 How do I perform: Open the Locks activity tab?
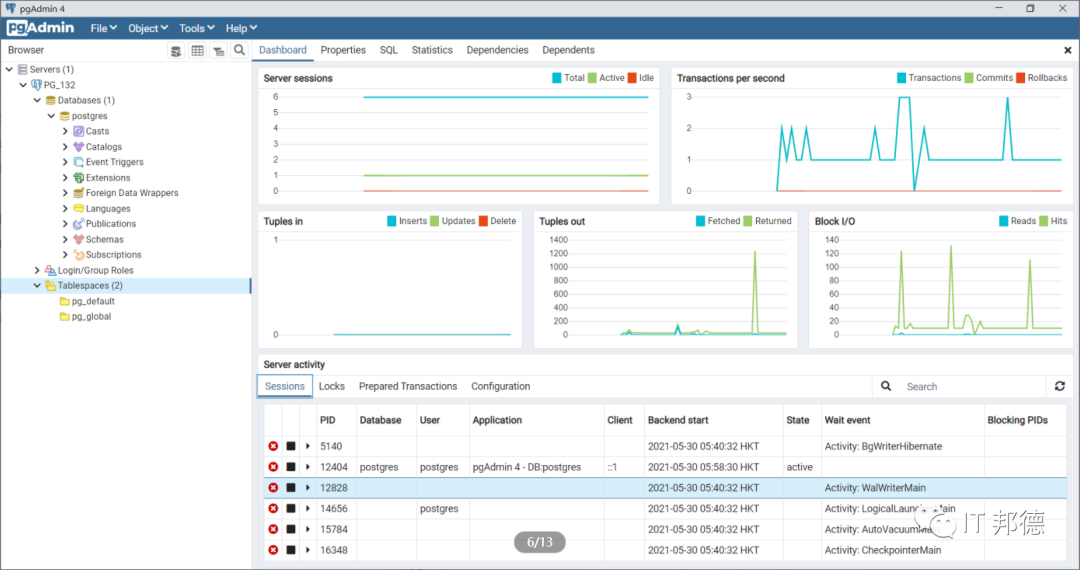[x=331, y=386]
